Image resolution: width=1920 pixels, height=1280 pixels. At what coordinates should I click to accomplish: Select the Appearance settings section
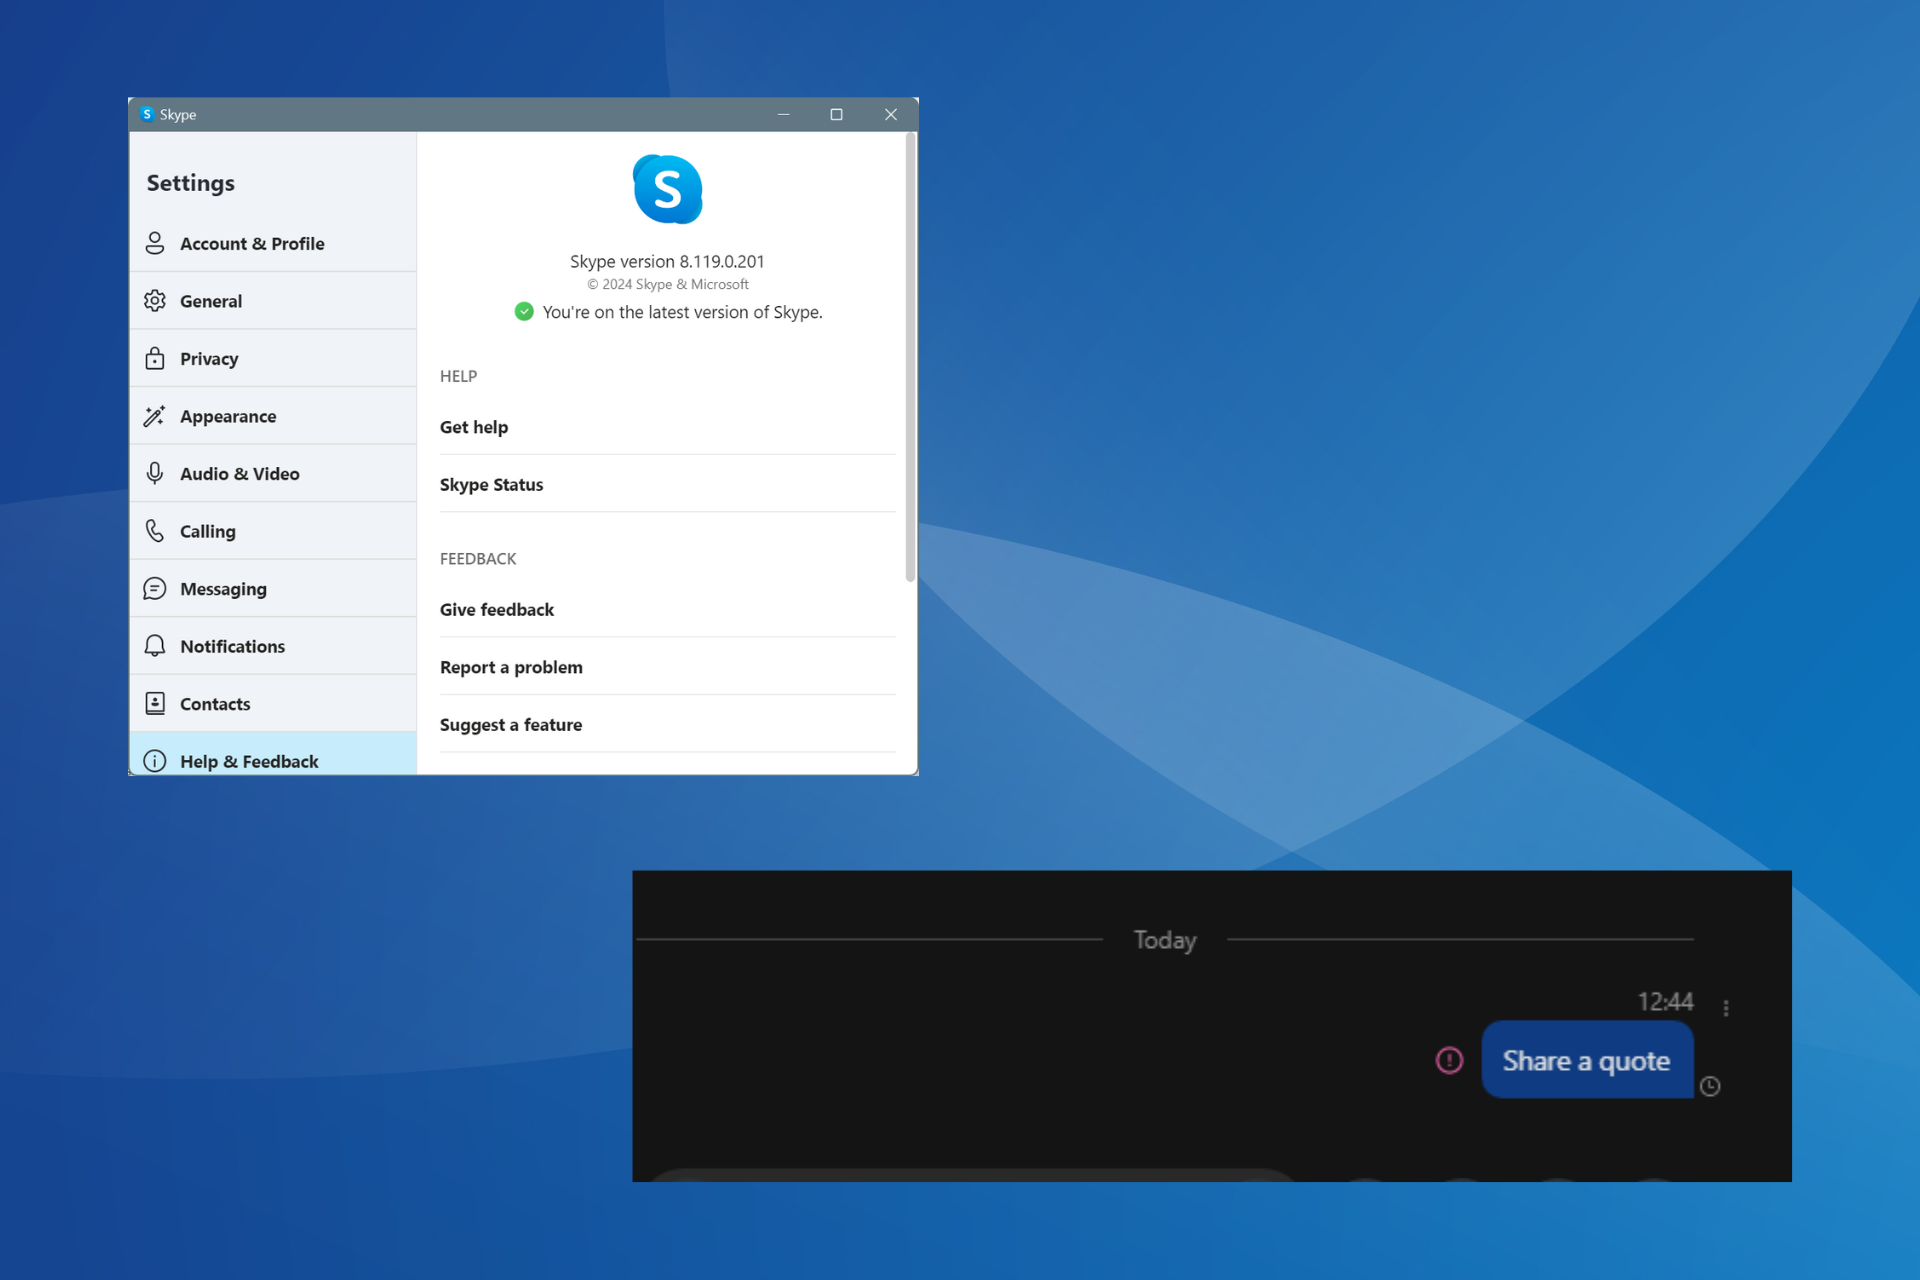(273, 416)
